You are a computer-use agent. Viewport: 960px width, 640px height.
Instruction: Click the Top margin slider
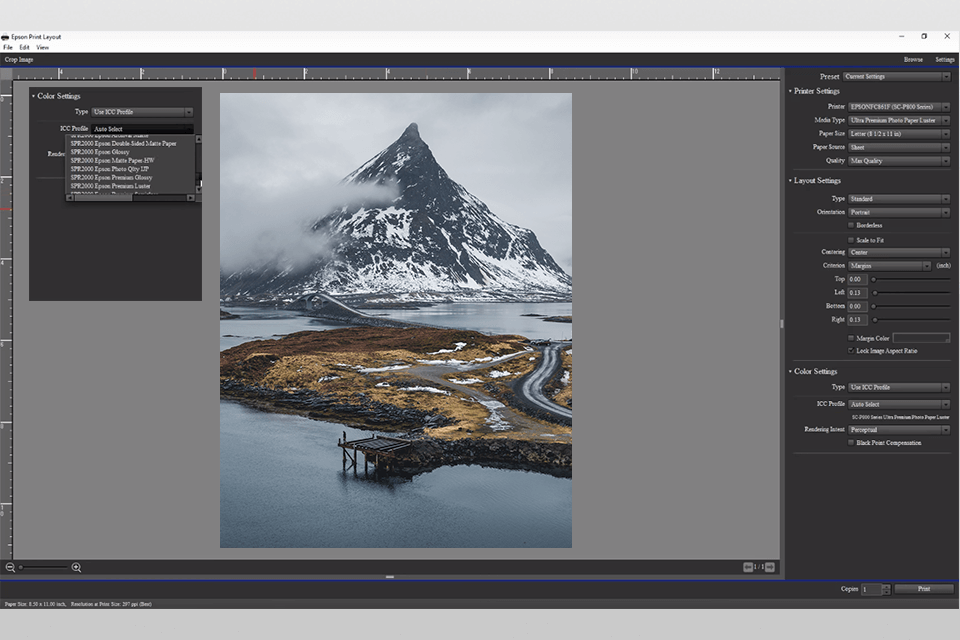[x=911, y=279]
